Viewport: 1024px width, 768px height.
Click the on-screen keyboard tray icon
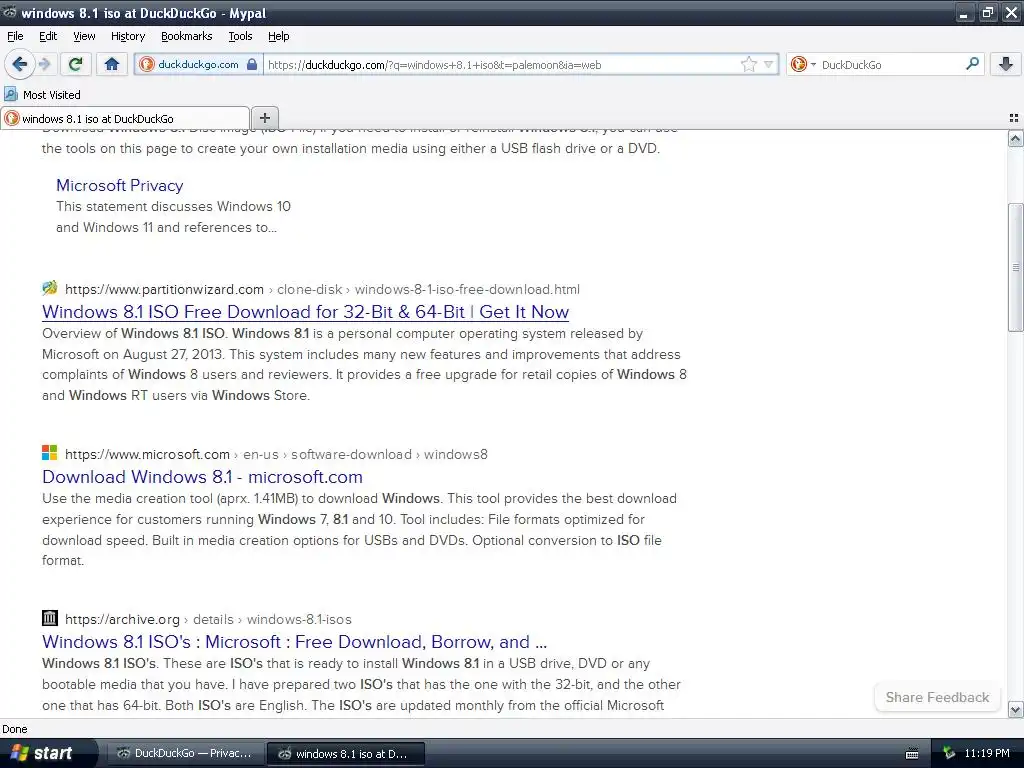(912, 754)
